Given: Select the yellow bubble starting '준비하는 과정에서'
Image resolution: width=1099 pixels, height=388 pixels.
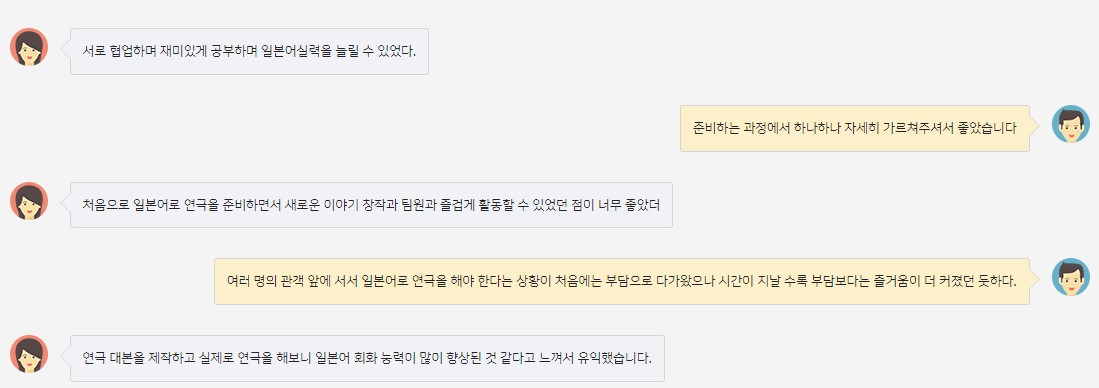Looking at the screenshot, I should pyautogui.click(x=854, y=128).
